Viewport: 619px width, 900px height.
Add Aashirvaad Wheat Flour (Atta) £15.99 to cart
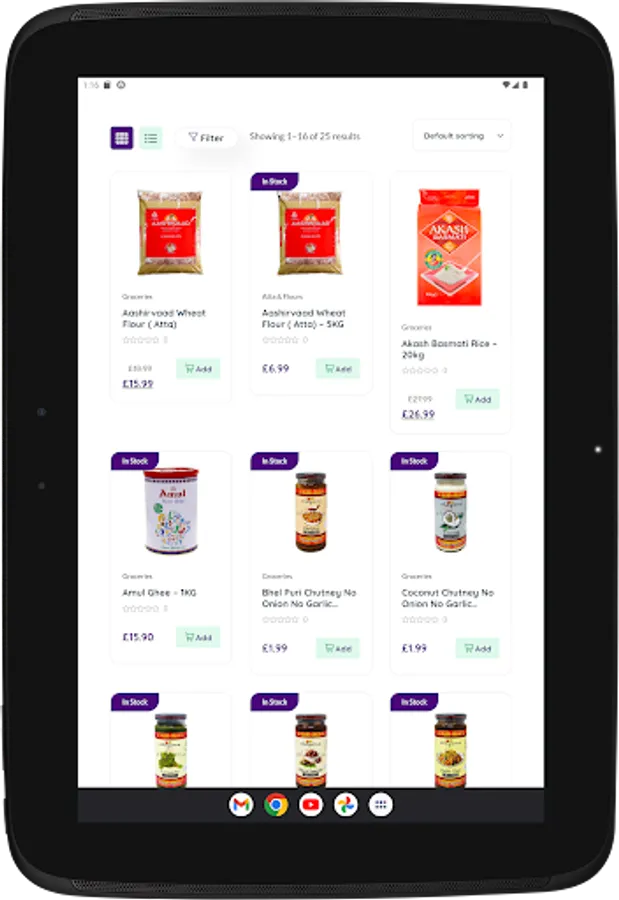[x=198, y=368]
